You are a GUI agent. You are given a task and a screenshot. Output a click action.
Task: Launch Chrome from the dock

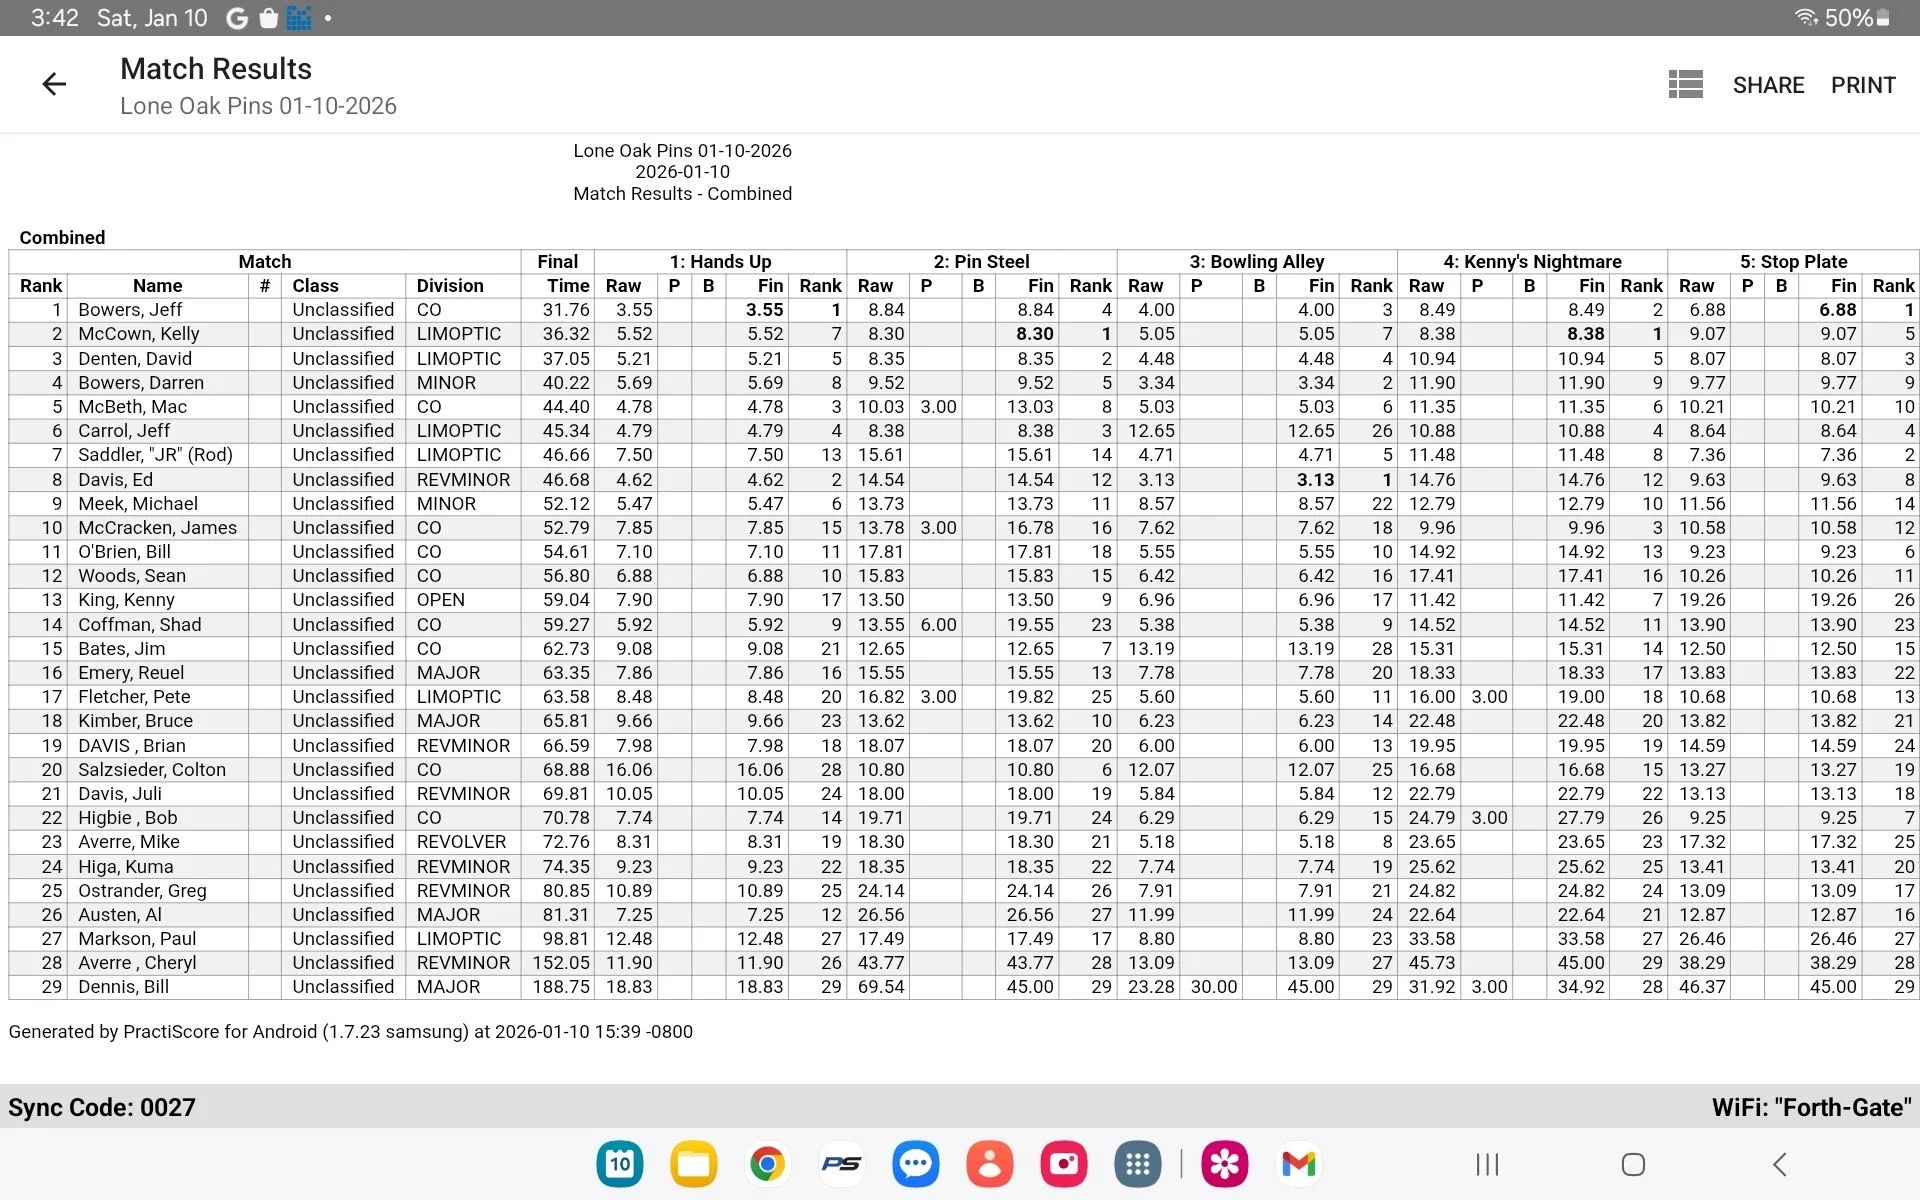(x=767, y=1164)
